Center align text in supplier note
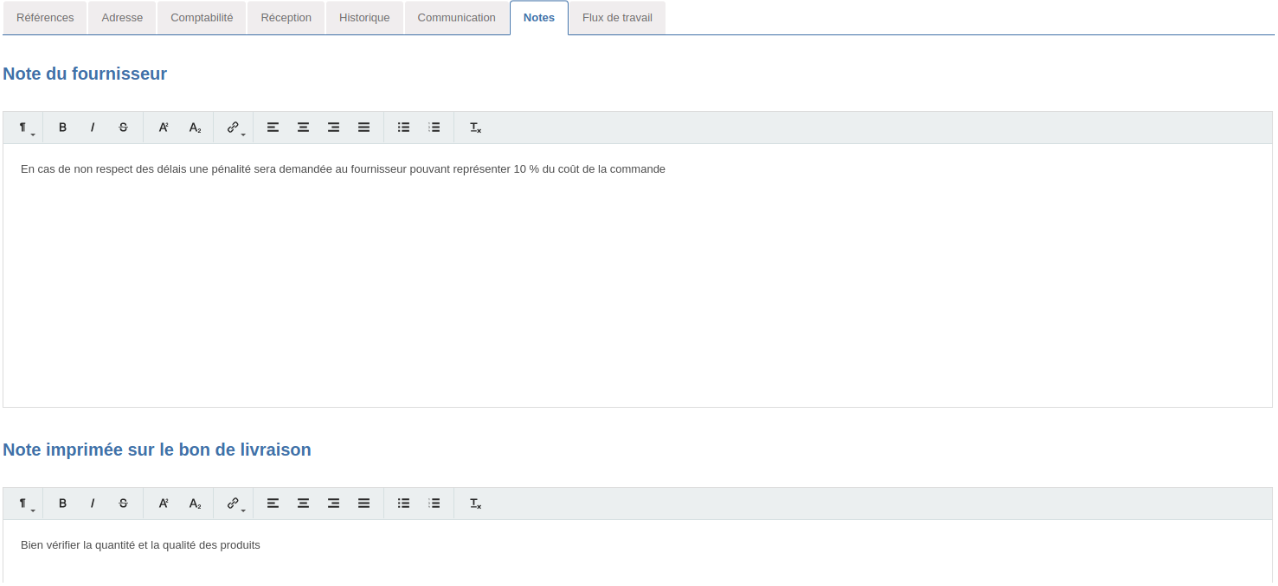 pos(303,128)
